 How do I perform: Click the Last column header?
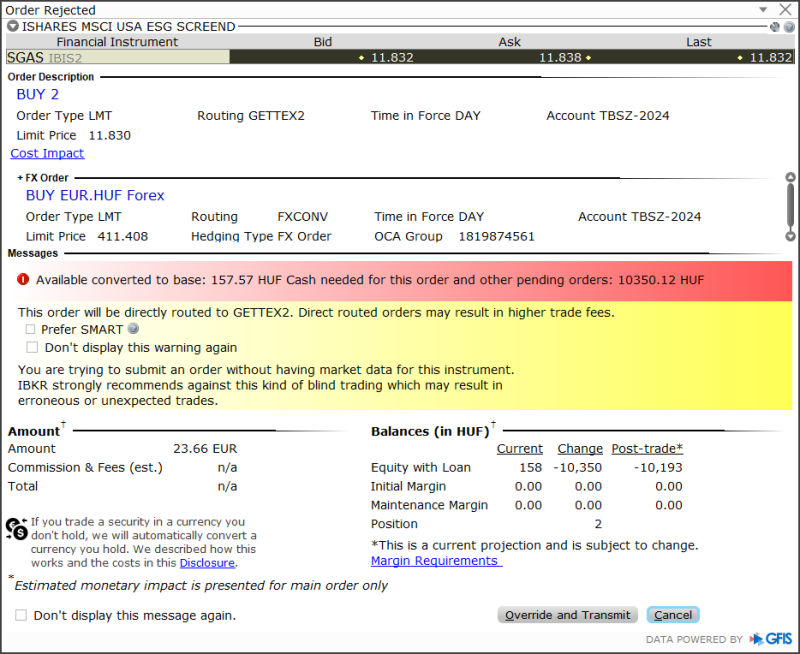(x=698, y=42)
